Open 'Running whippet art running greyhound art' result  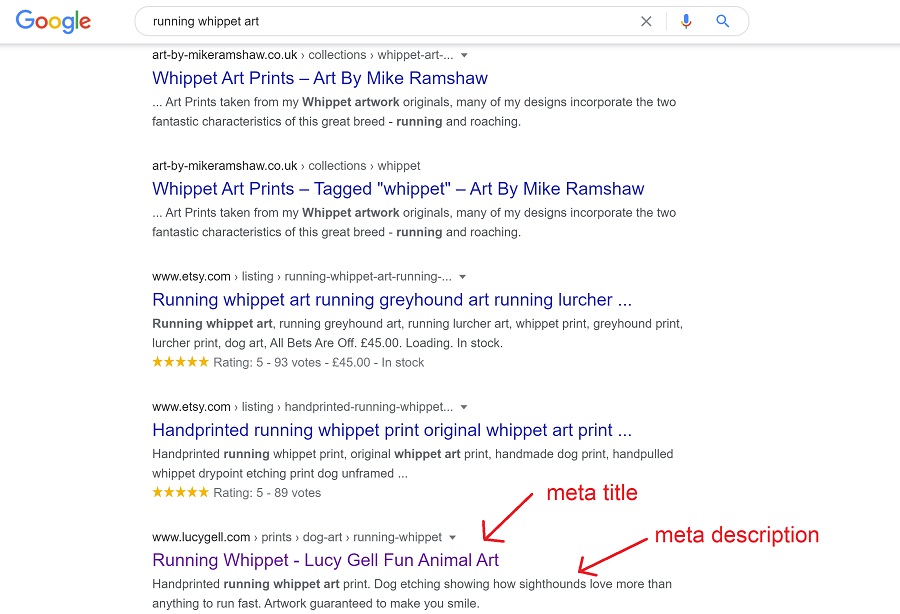tap(391, 300)
